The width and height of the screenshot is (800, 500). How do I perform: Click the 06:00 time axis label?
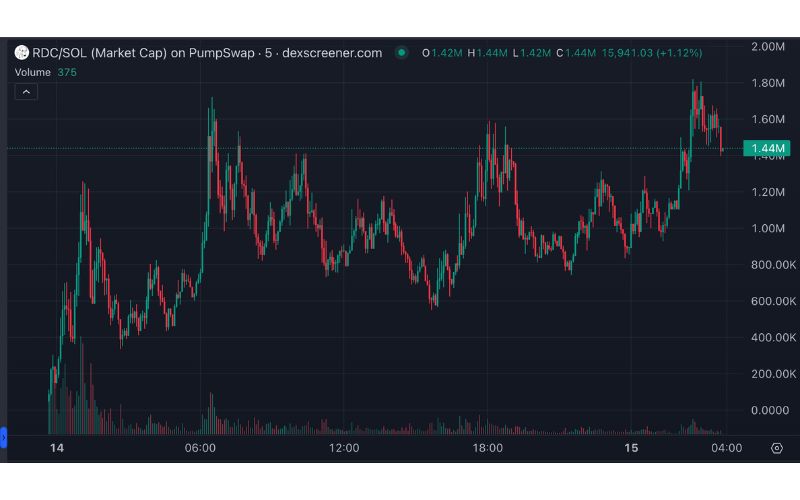click(x=200, y=448)
